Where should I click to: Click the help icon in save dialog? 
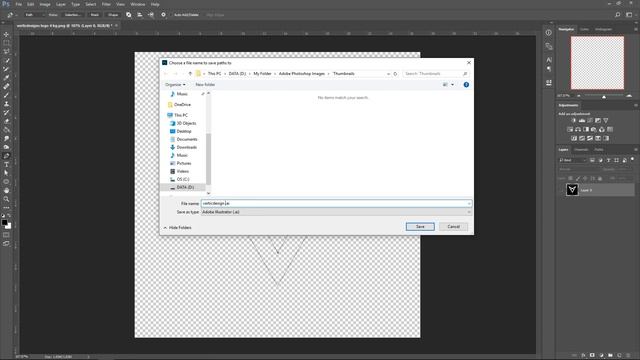pyautogui.click(x=466, y=84)
